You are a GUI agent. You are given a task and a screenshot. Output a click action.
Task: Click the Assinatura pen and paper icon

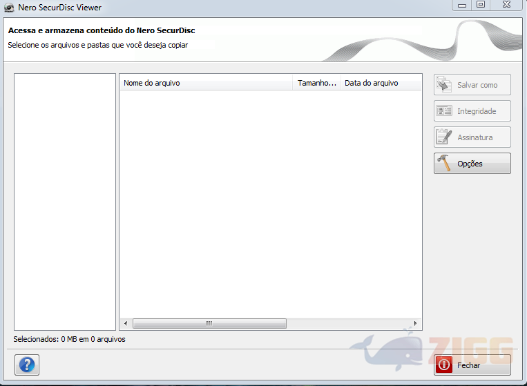tap(444, 137)
